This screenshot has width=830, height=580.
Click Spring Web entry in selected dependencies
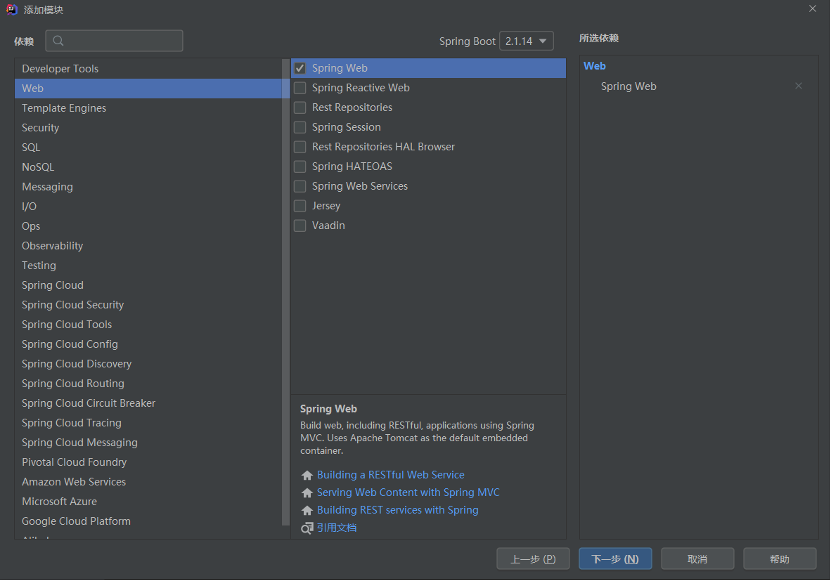628,86
